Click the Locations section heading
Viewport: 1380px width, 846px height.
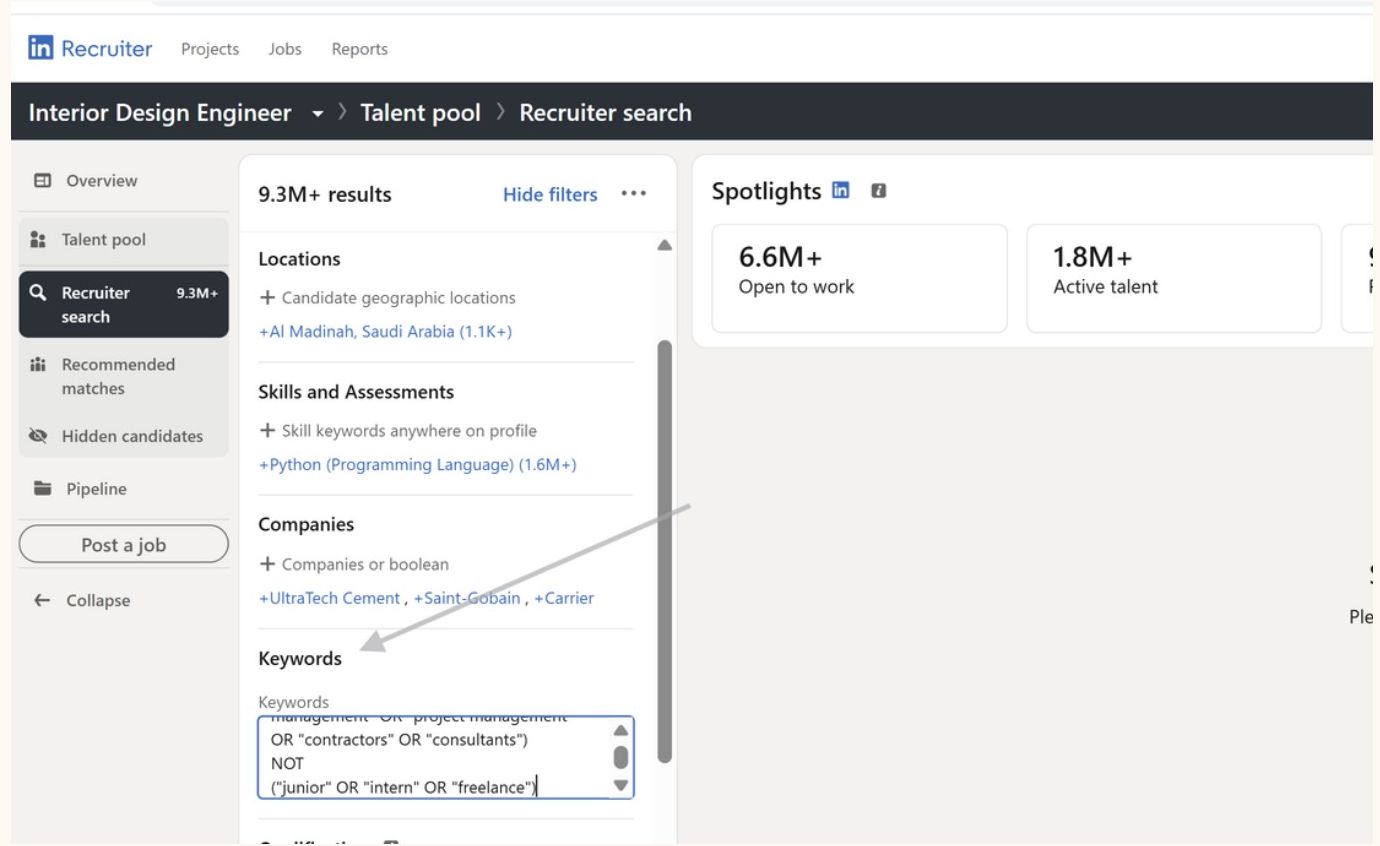(299, 259)
